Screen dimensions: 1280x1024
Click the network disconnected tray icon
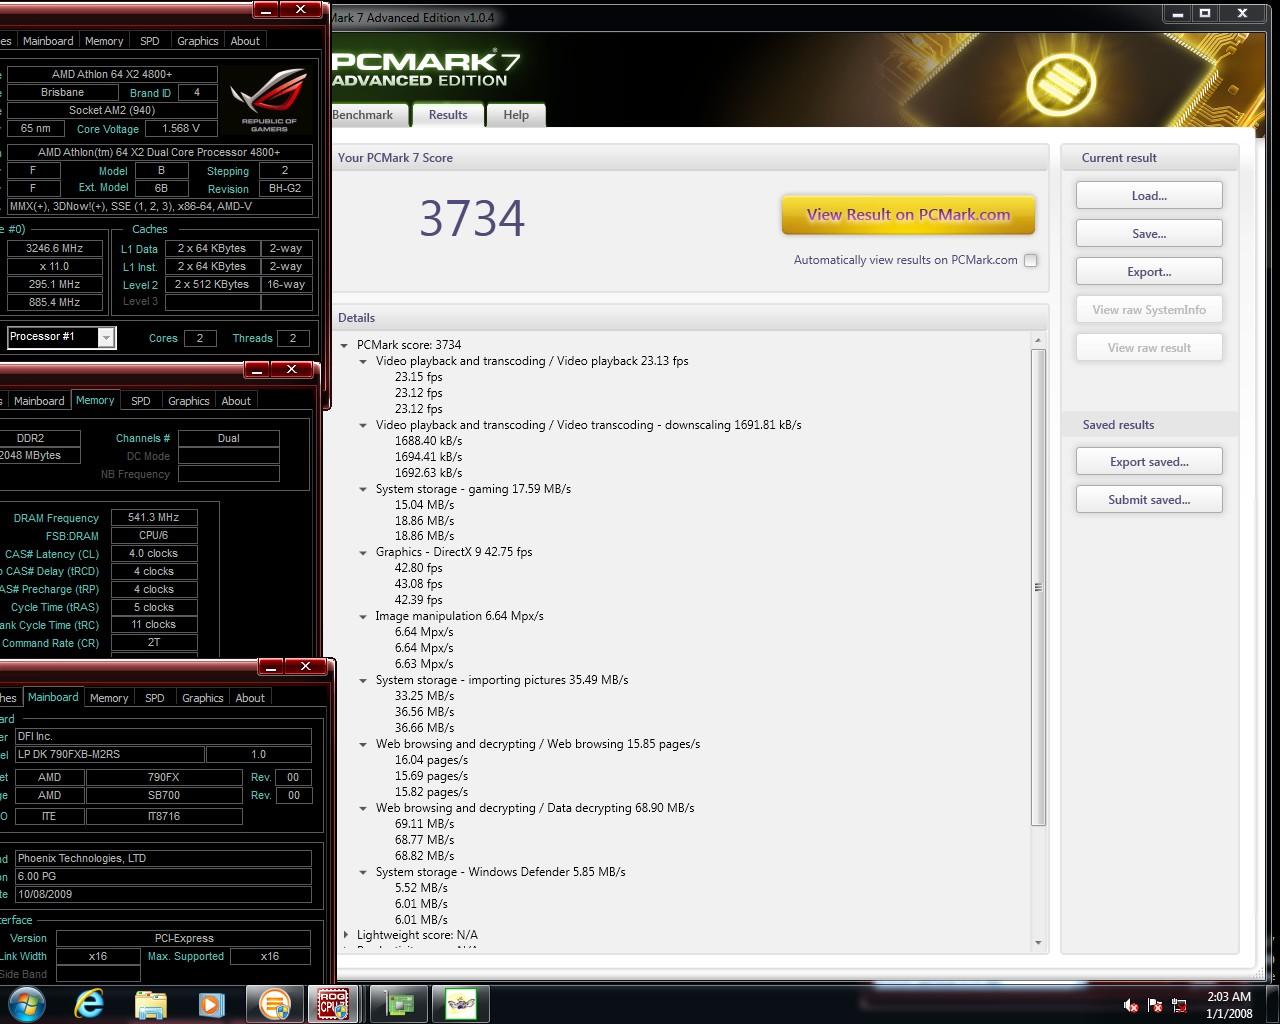(1179, 1006)
